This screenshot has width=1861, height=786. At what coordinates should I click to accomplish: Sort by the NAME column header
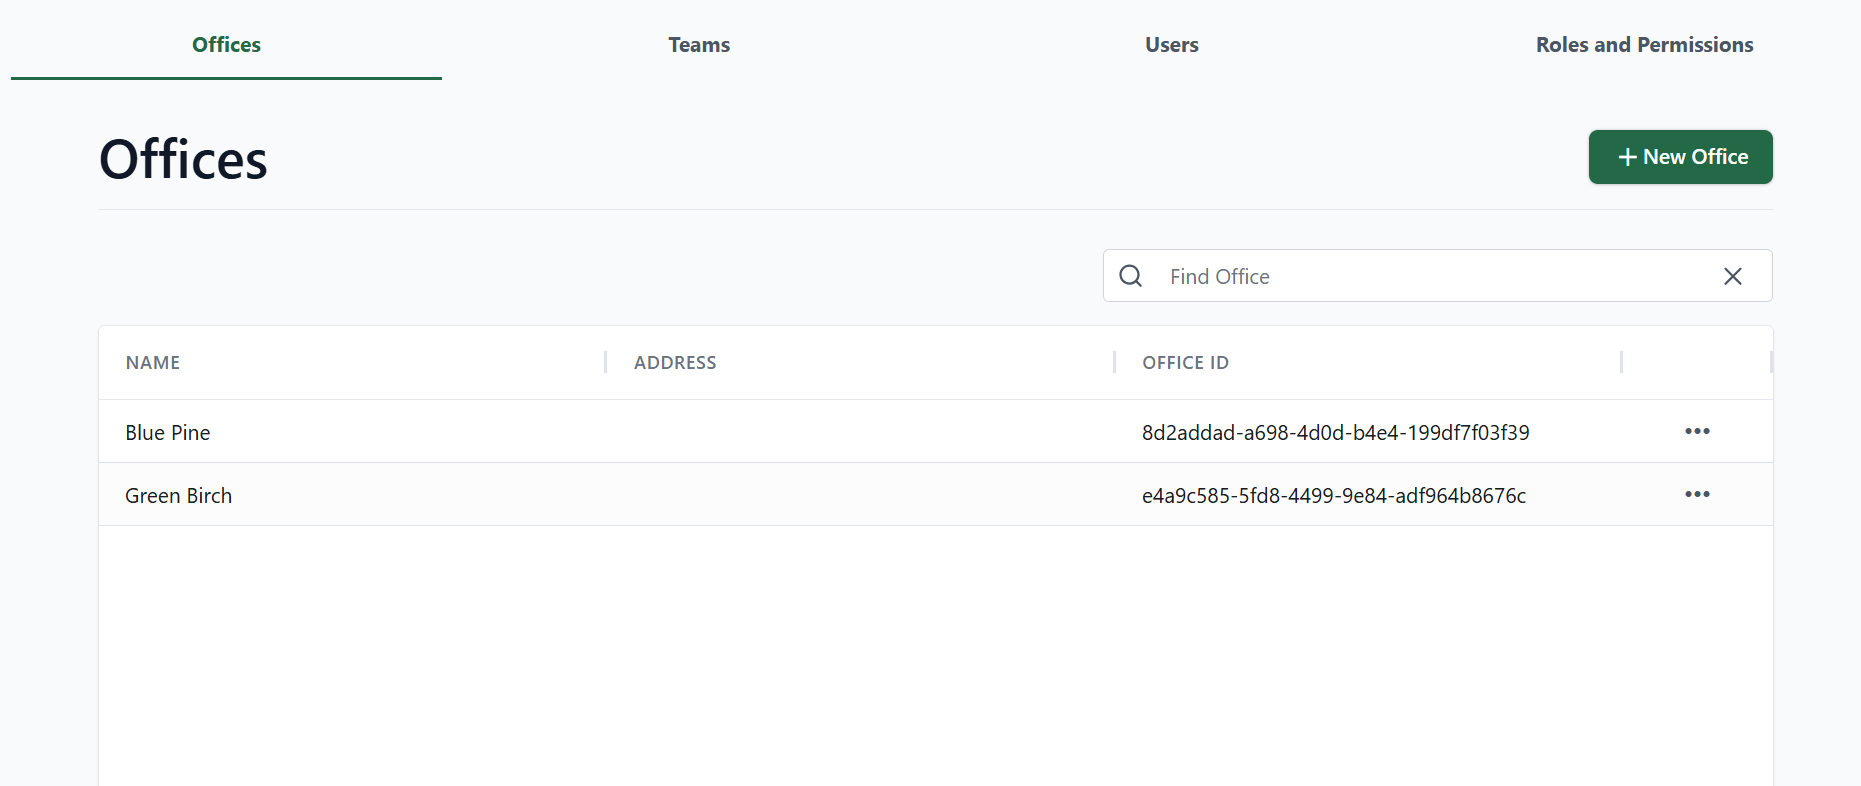point(153,363)
